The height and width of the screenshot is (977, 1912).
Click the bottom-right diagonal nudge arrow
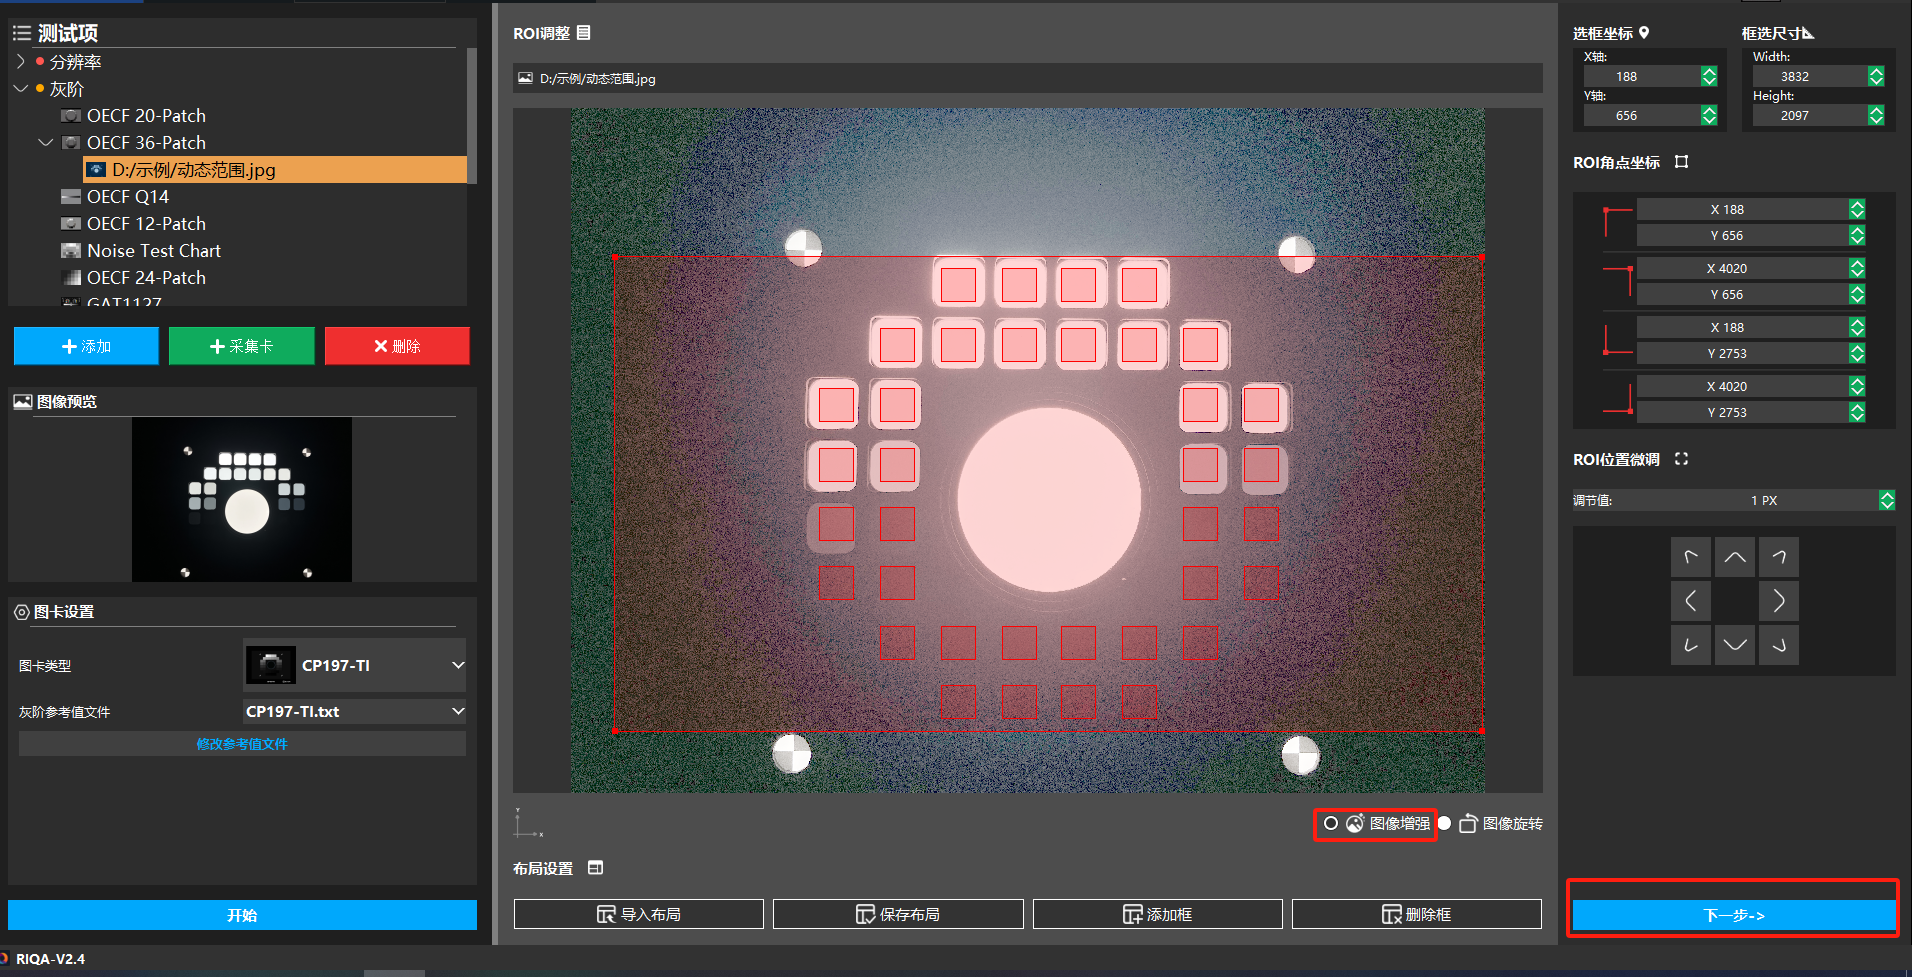tap(1778, 645)
